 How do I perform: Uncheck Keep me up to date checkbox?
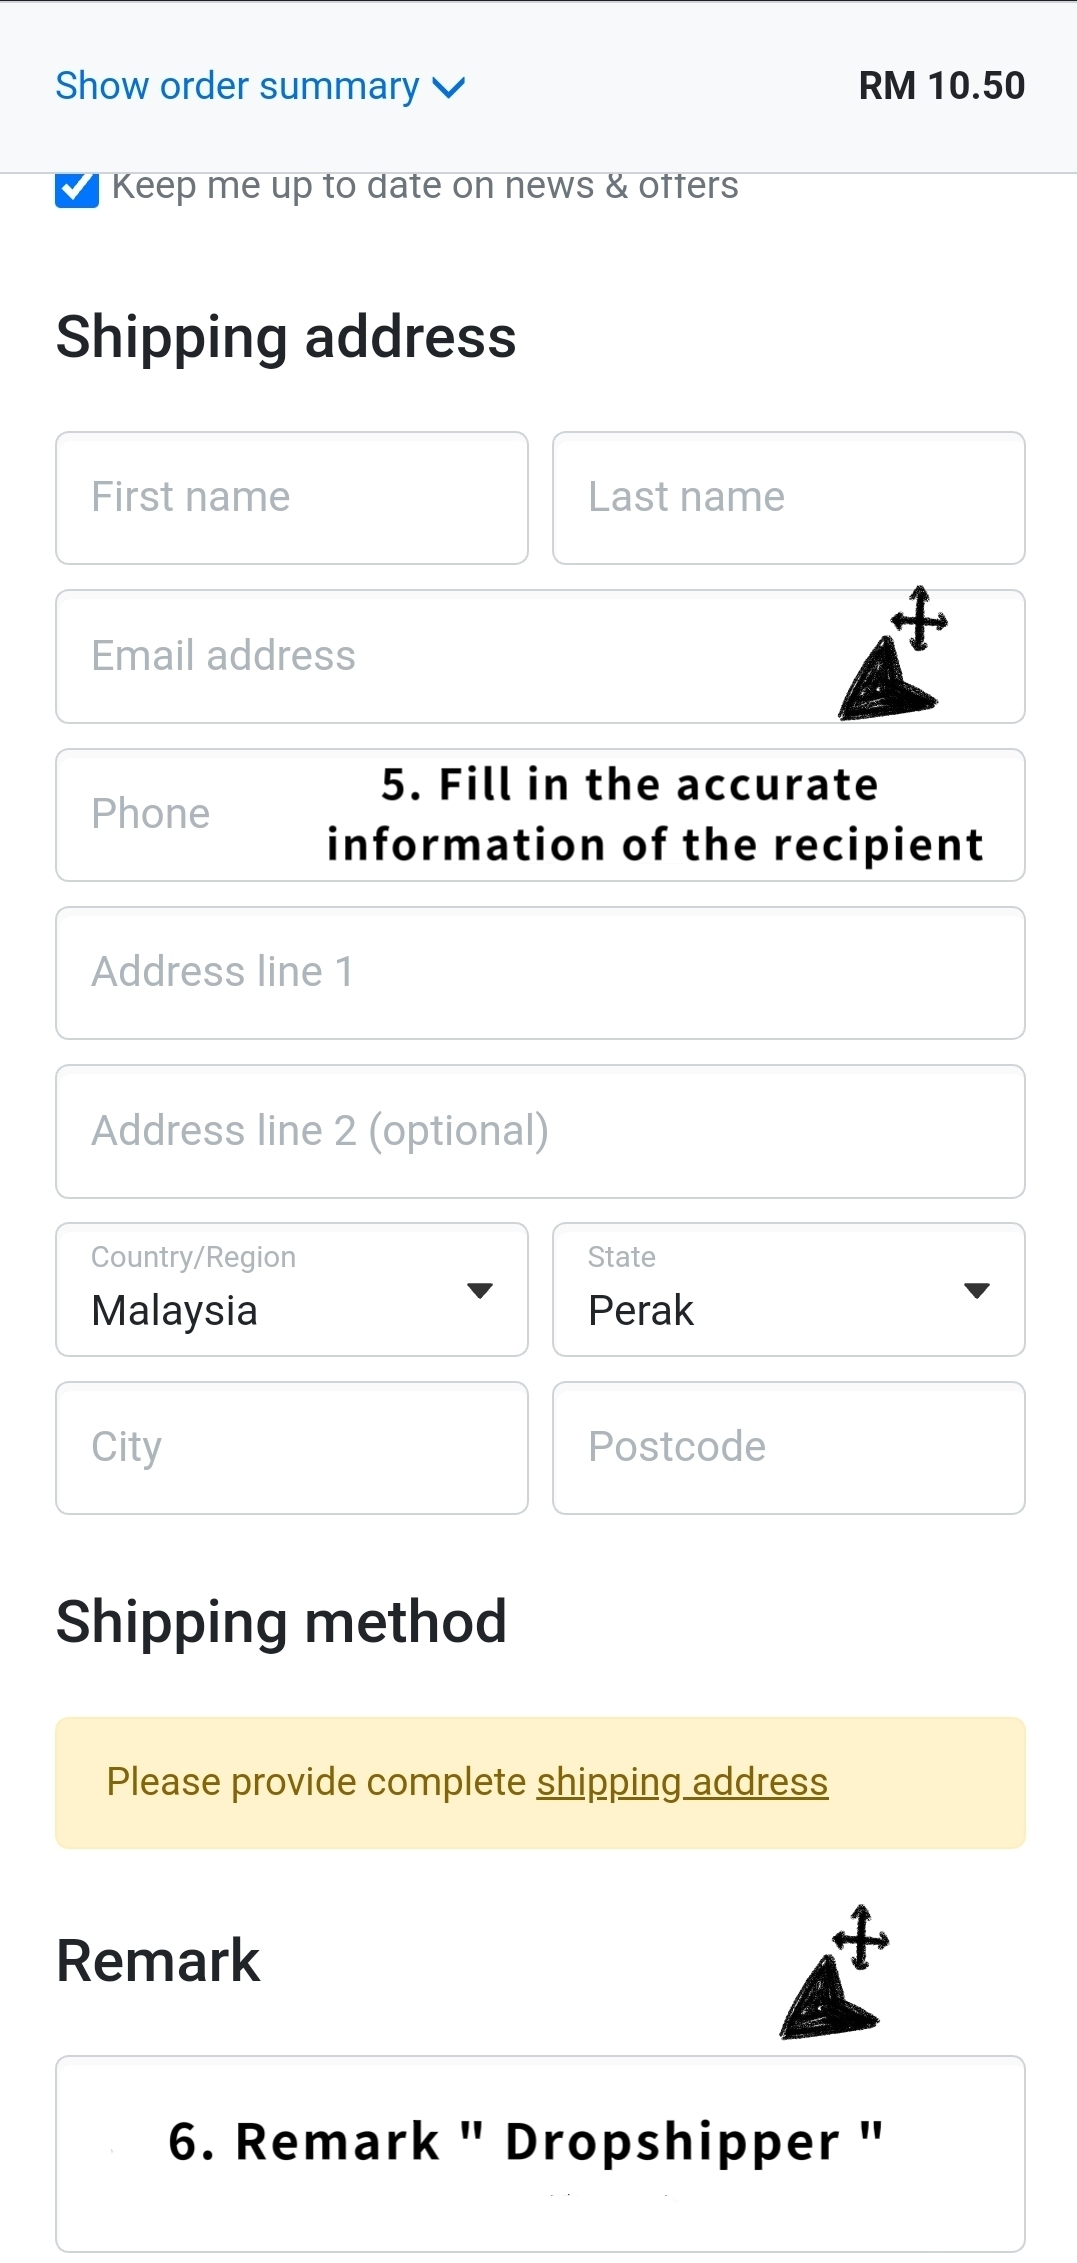pyautogui.click(x=77, y=189)
